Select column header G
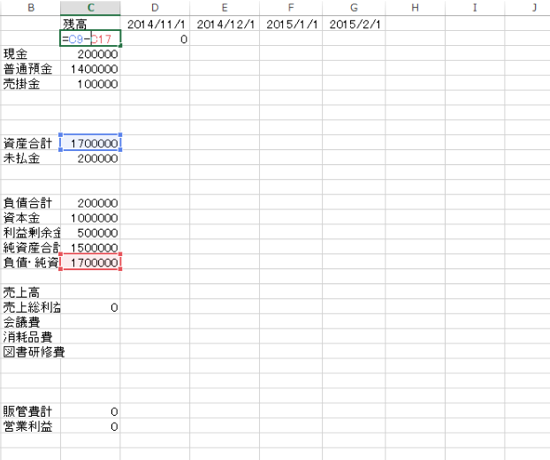The image size is (550, 460). click(354, 7)
